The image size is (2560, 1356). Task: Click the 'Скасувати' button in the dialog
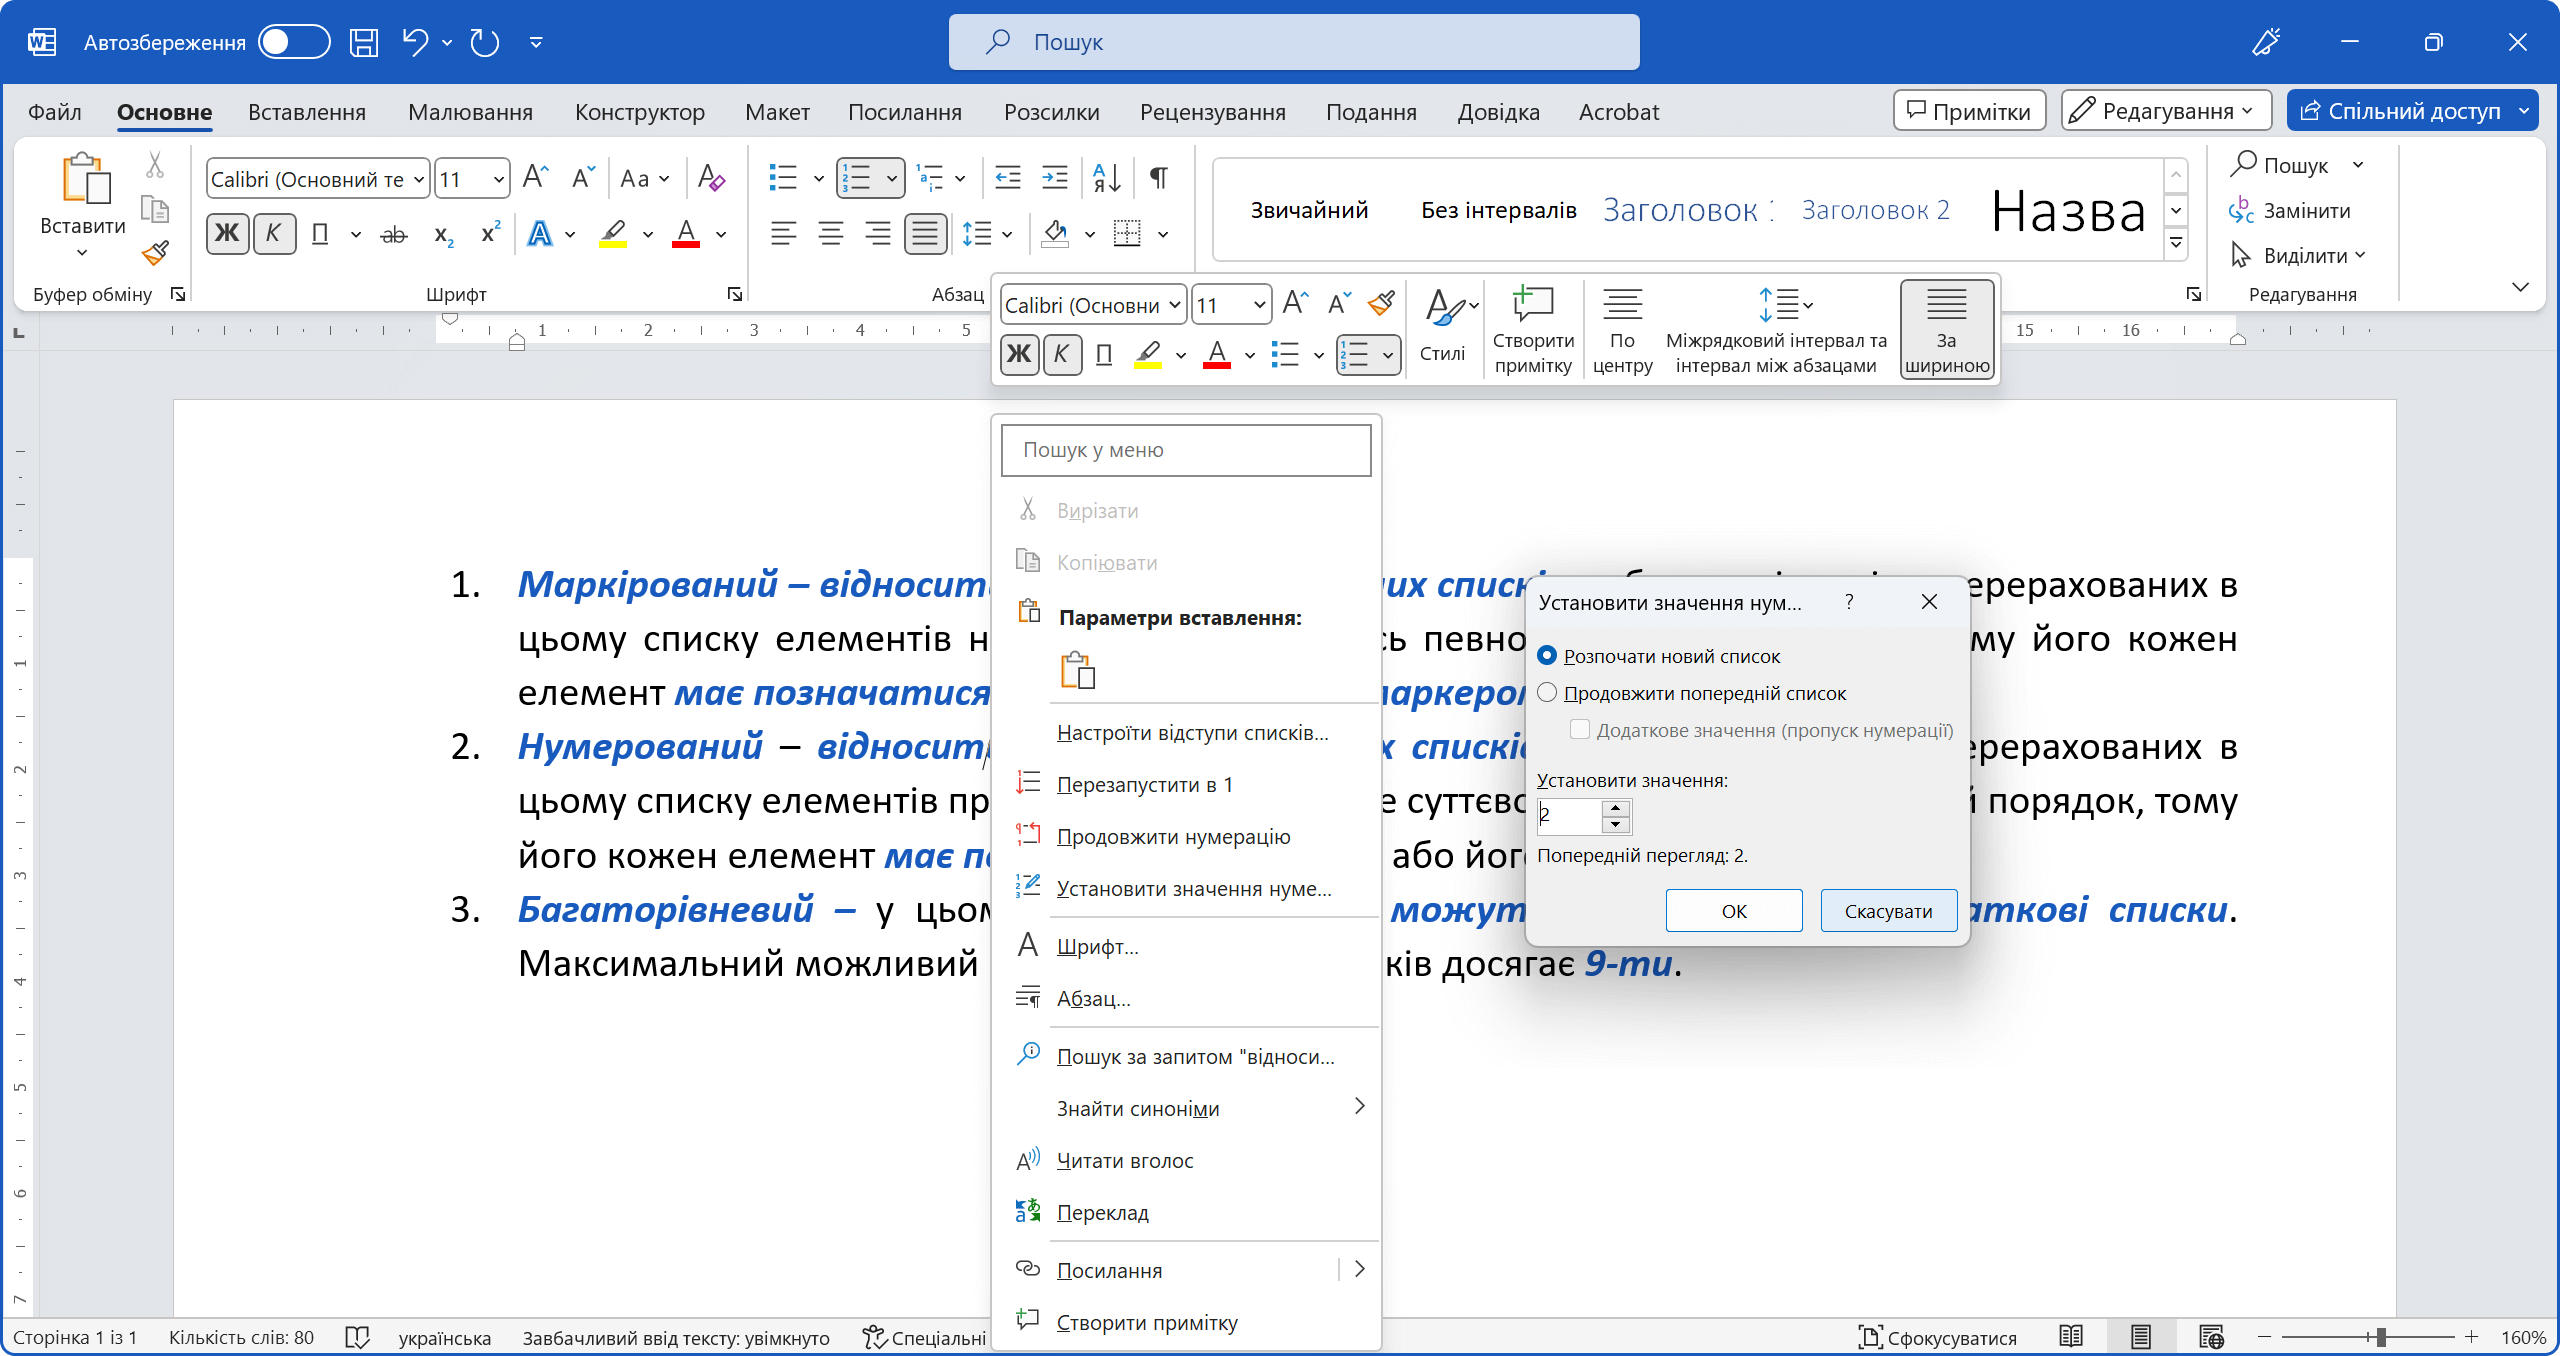[x=1887, y=910]
